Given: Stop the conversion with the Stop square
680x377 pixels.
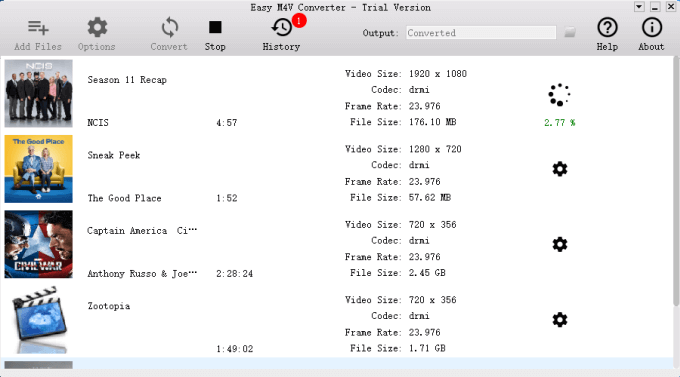Looking at the screenshot, I should [x=215, y=27].
